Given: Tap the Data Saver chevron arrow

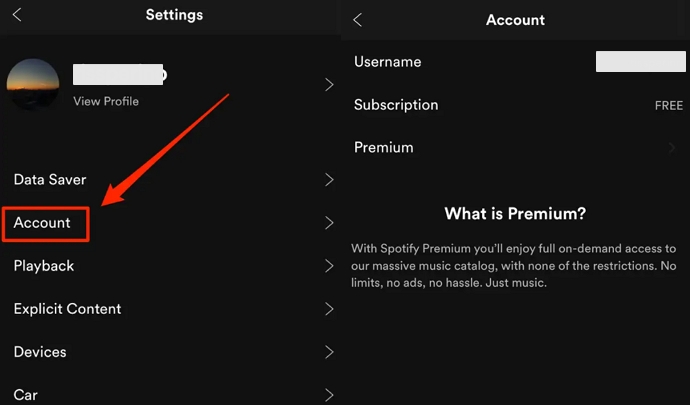Looking at the screenshot, I should pos(329,180).
